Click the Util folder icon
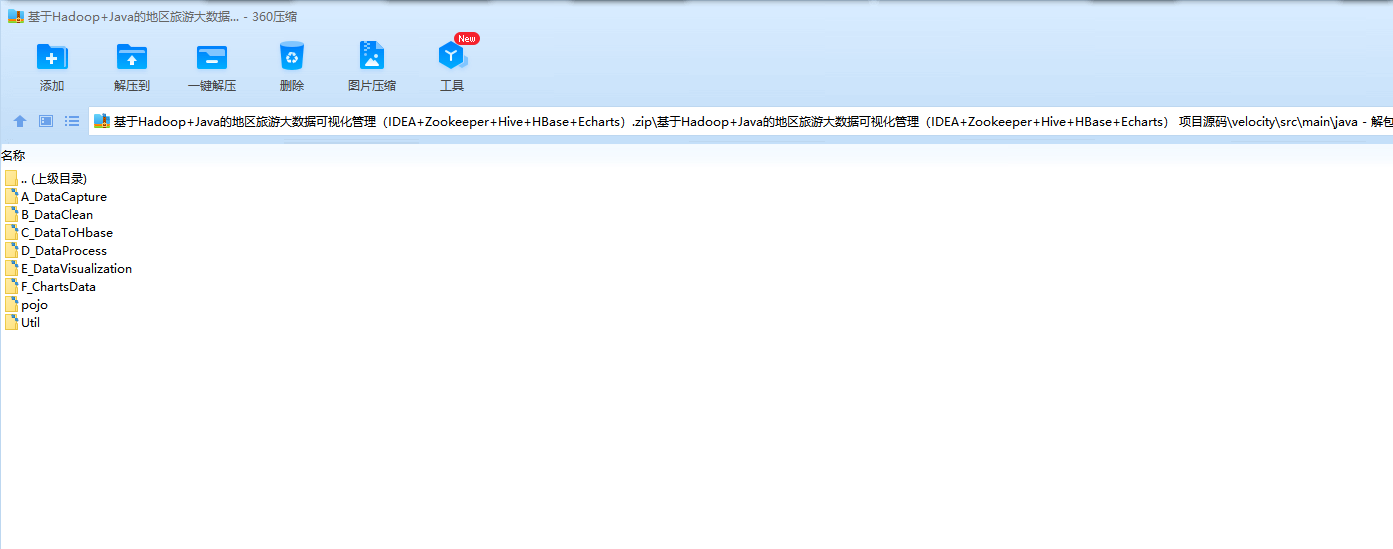The width and height of the screenshot is (1393, 549). click(x=11, y=323)
